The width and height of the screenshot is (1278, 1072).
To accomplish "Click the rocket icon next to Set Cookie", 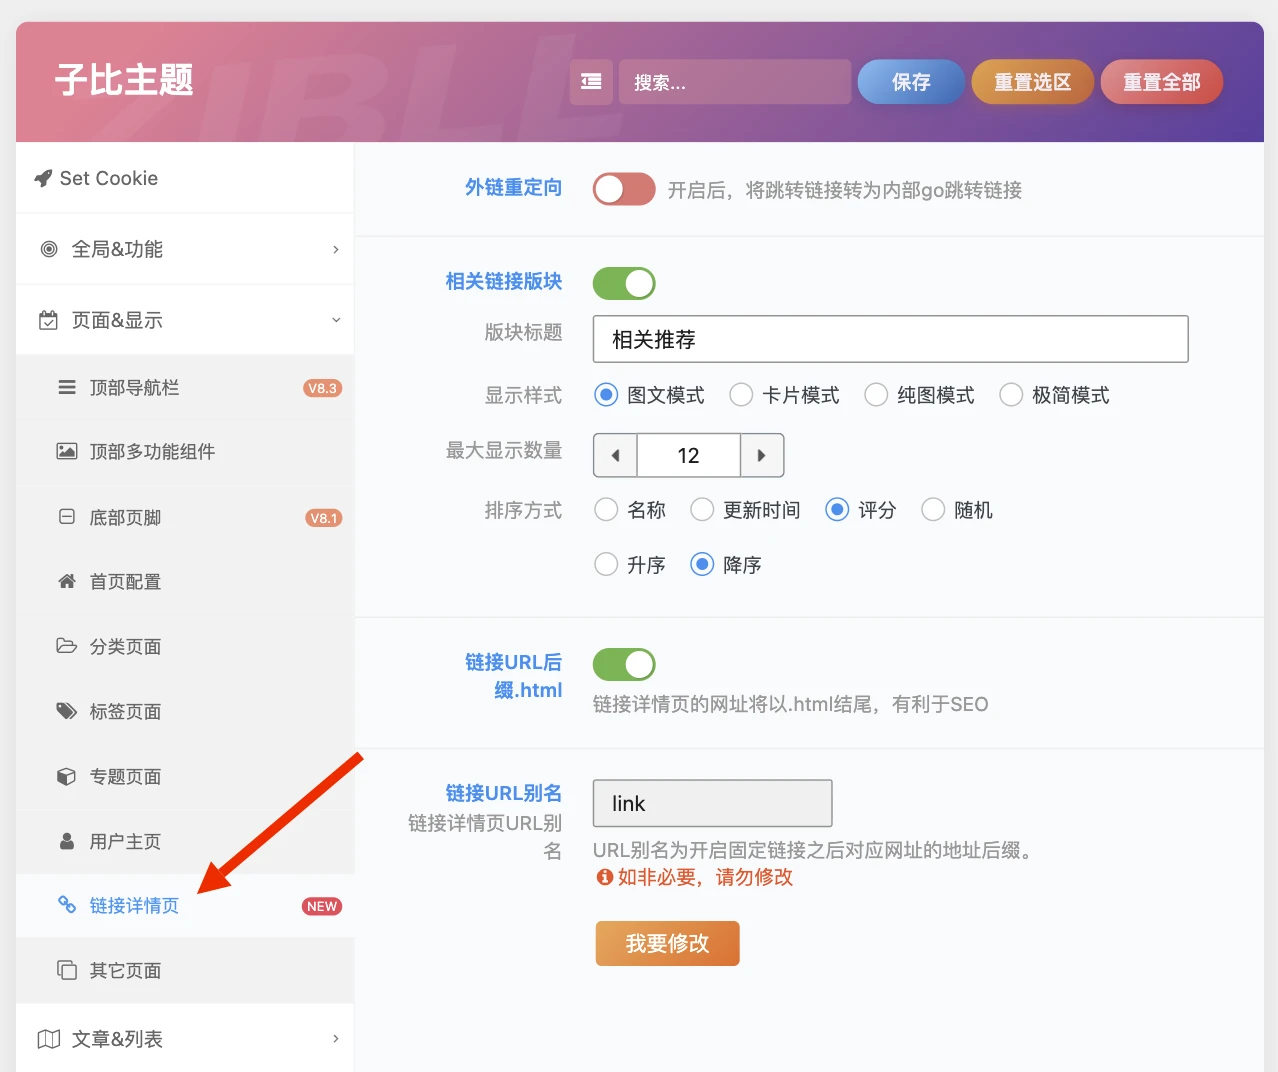I will pyautogui.click(x=43, y=178).
